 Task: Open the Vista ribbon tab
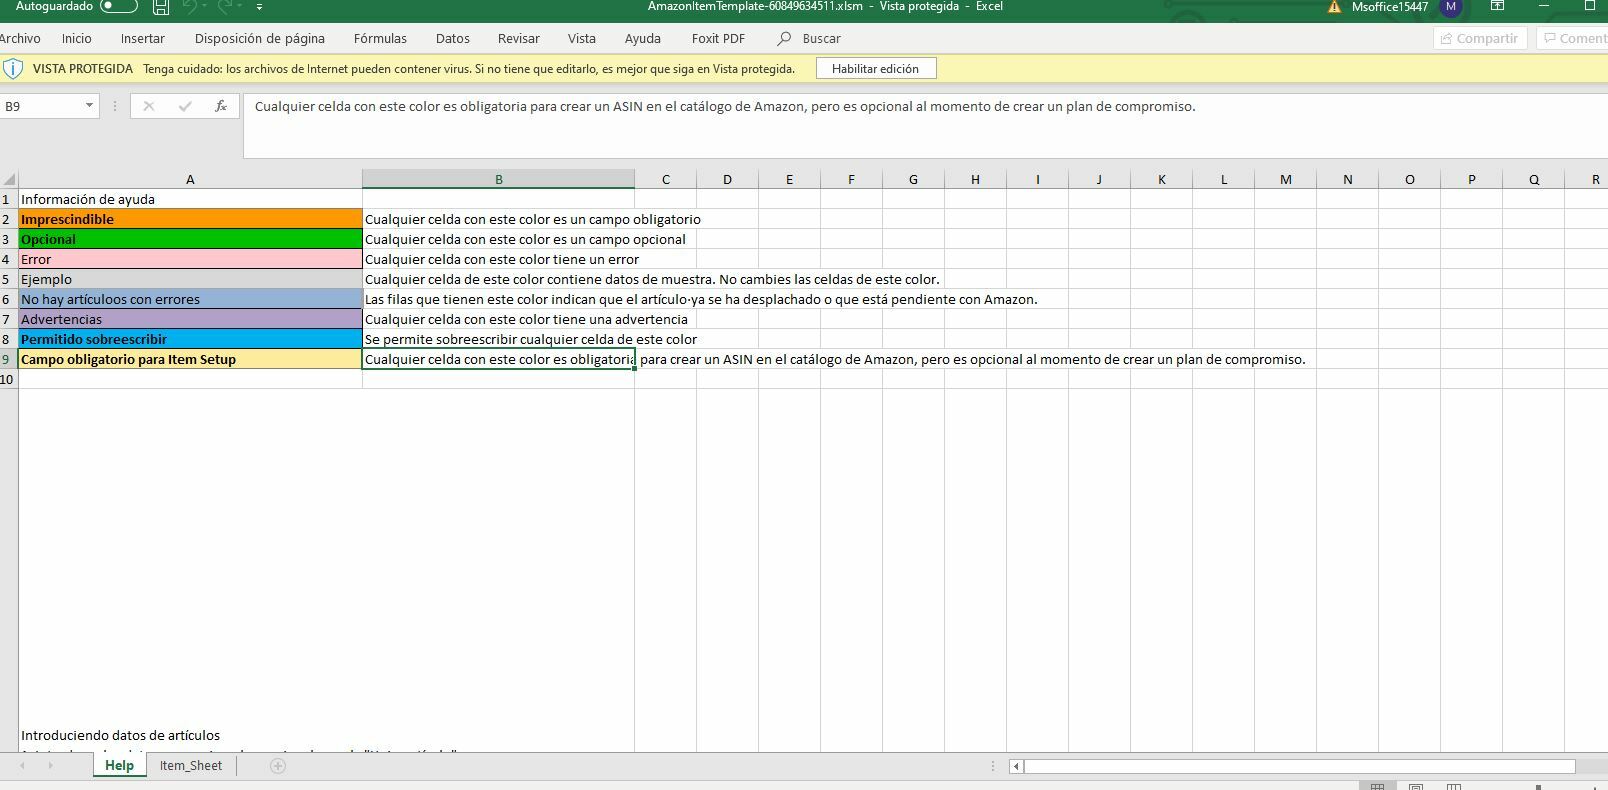(581, 38)
